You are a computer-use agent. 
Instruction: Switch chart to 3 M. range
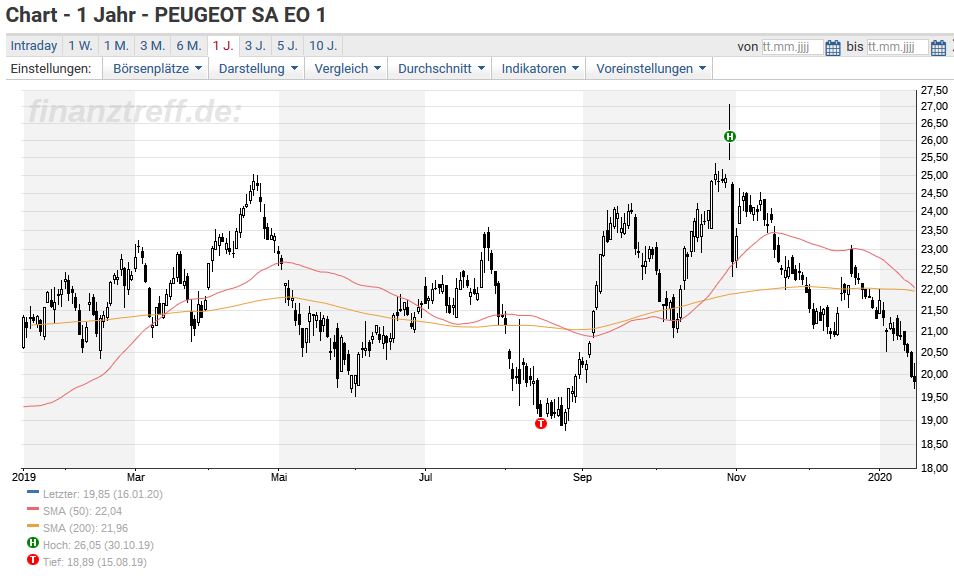153,46
